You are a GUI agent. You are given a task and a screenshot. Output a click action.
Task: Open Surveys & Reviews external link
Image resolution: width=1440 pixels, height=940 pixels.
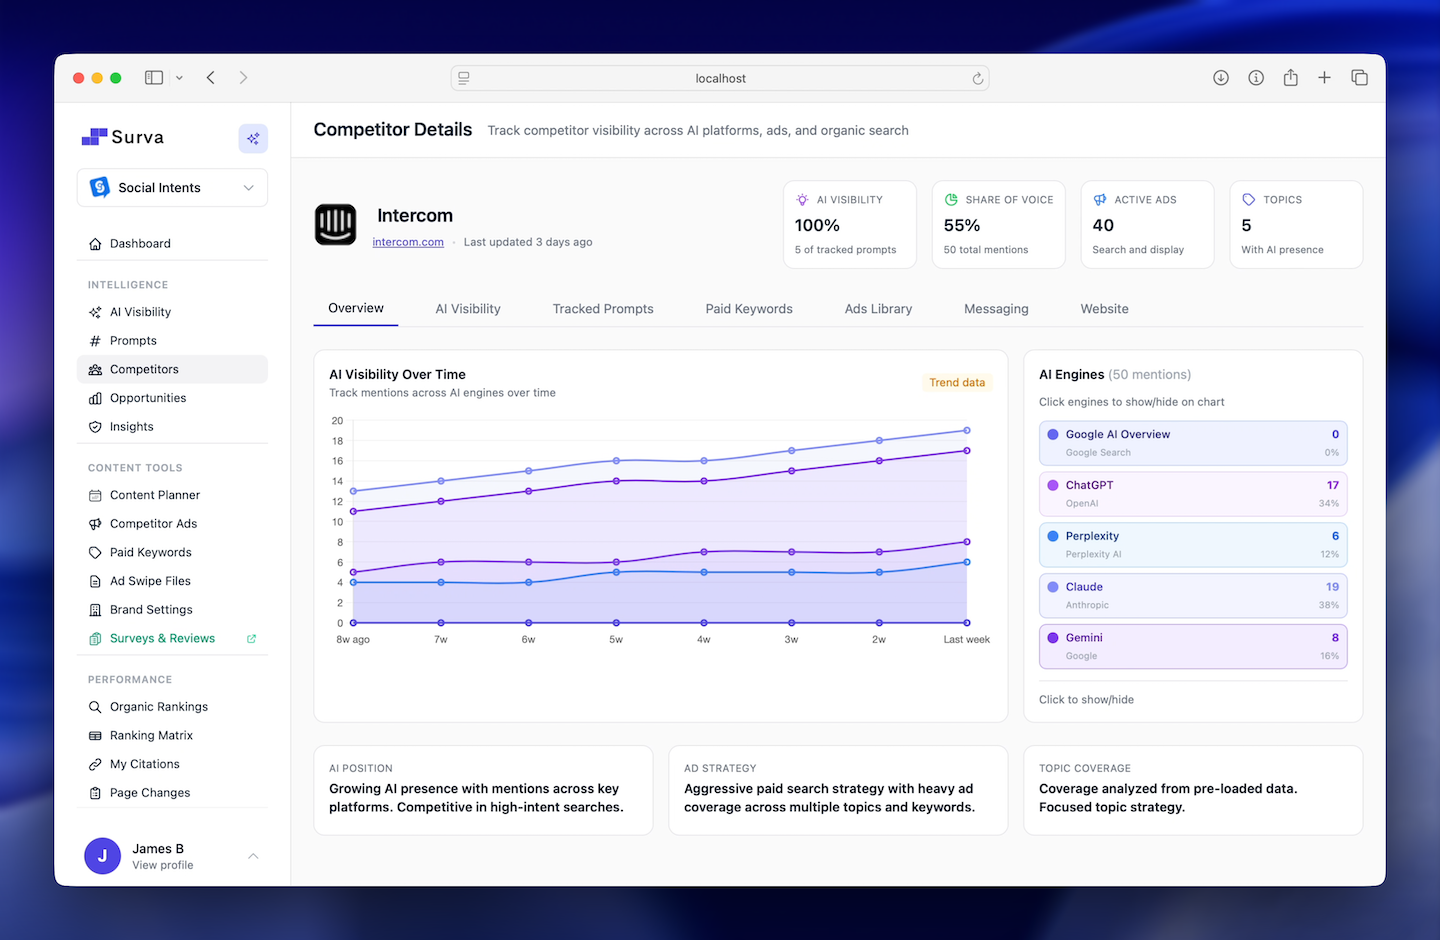coord(163,638)
